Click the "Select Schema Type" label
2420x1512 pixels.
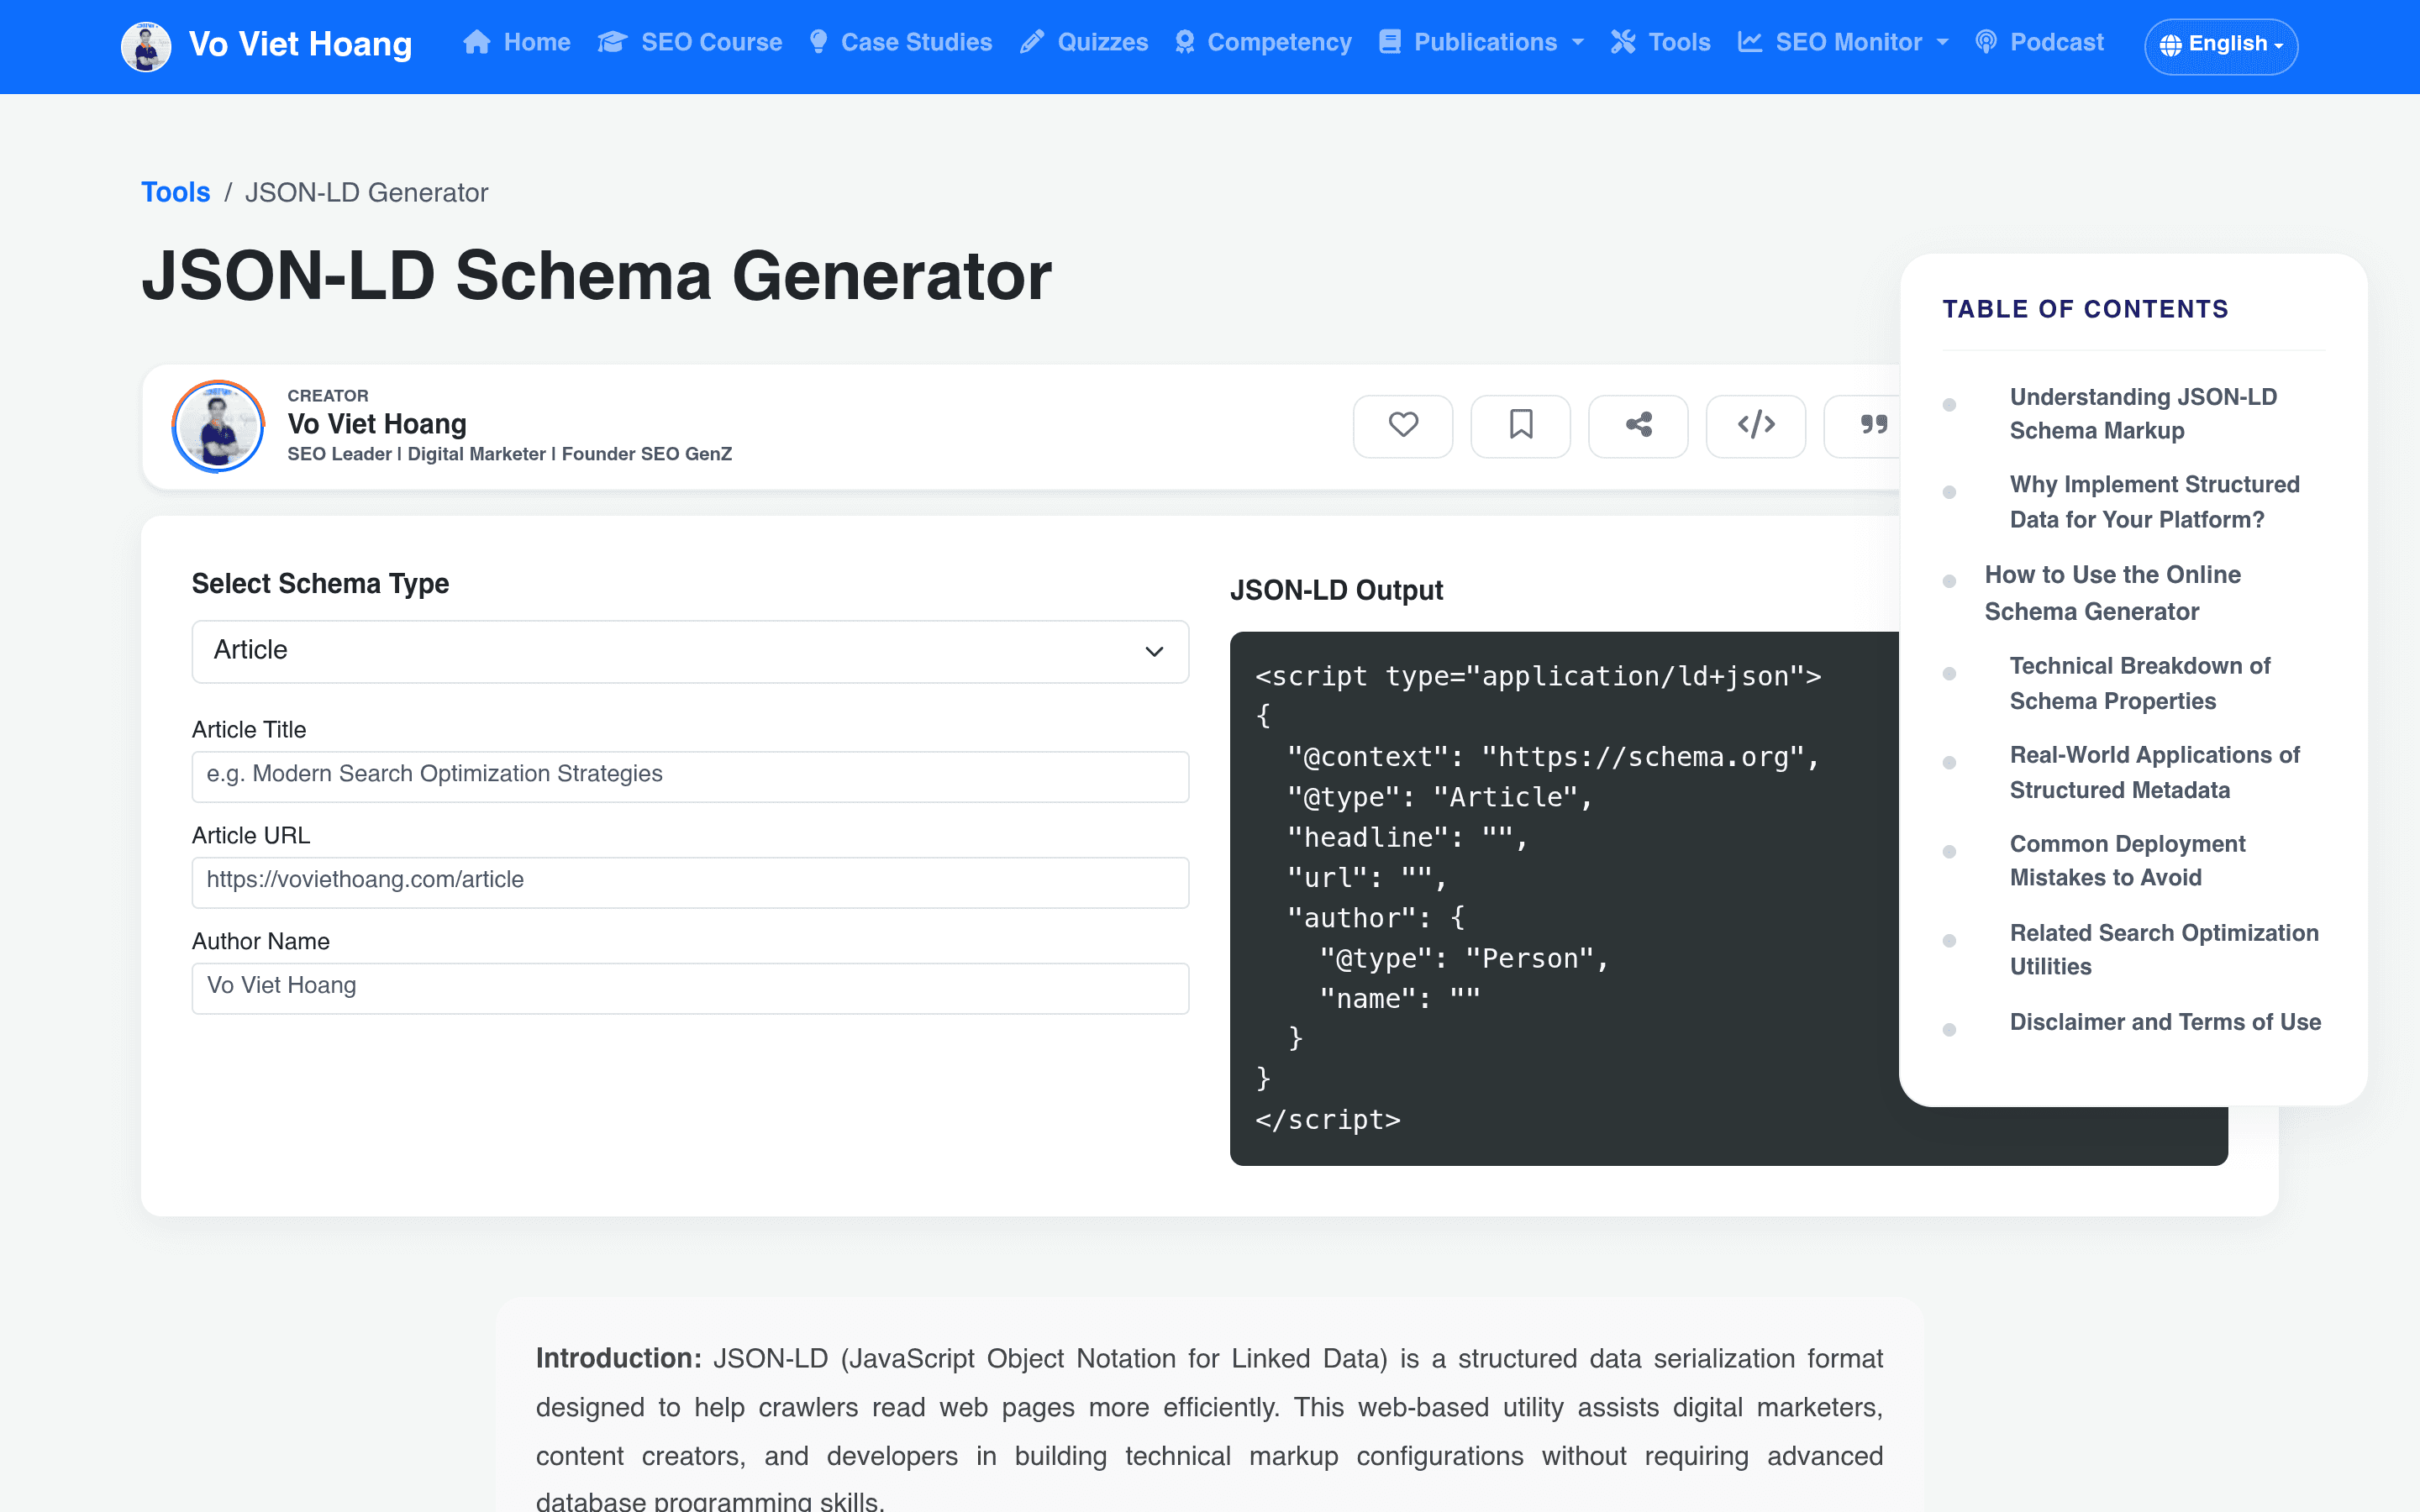(320, 583)
